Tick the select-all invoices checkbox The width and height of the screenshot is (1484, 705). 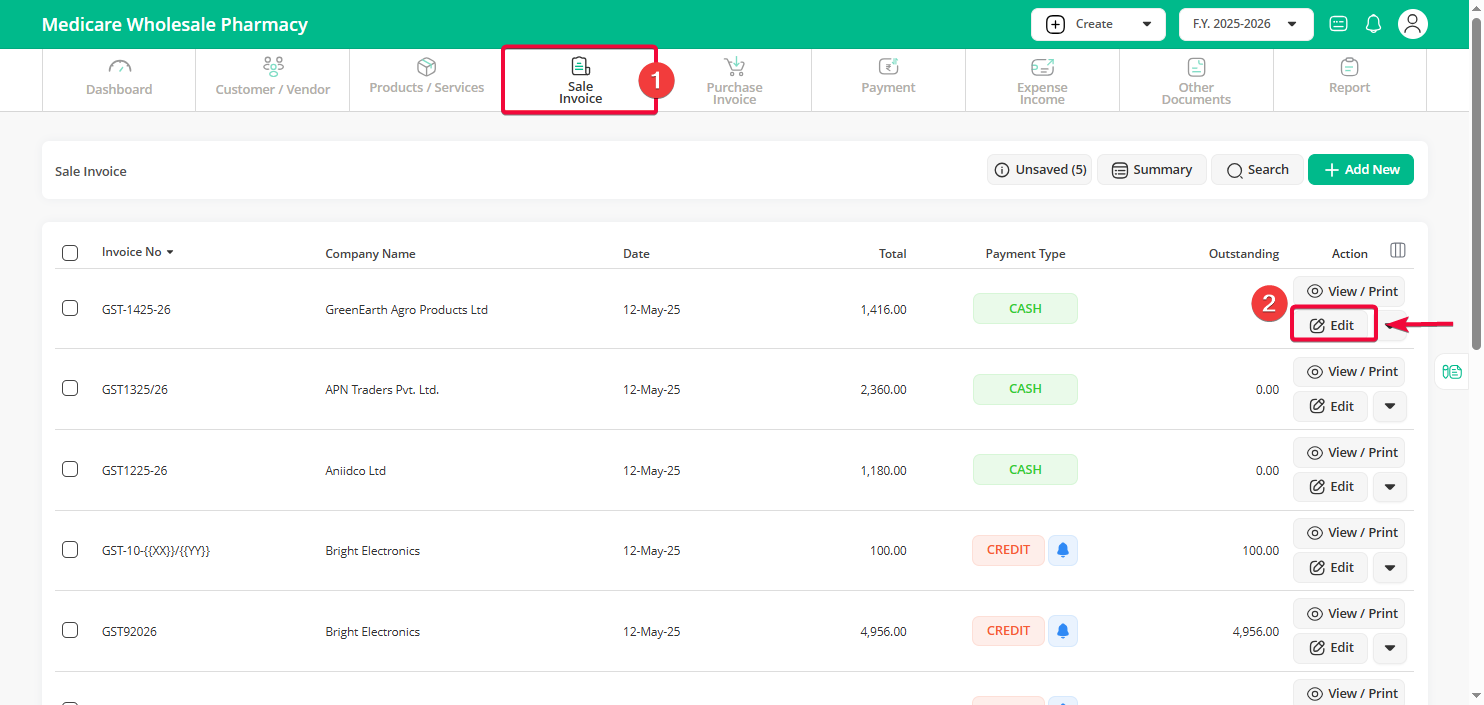pyautogui.click(x=70, y=253)
